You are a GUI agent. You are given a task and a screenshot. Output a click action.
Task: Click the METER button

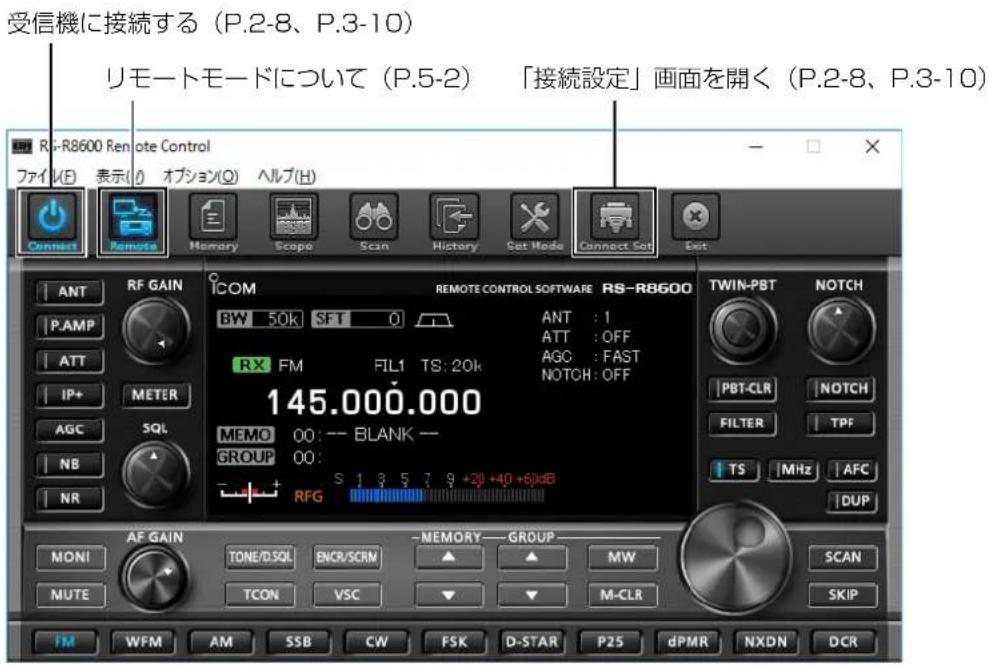coord(155,395)
